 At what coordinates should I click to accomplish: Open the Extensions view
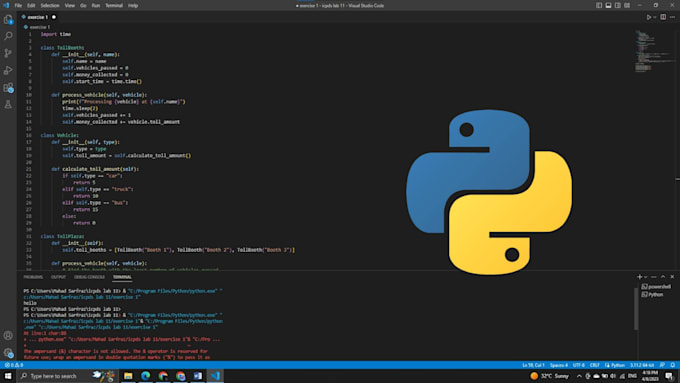(8, 88)
